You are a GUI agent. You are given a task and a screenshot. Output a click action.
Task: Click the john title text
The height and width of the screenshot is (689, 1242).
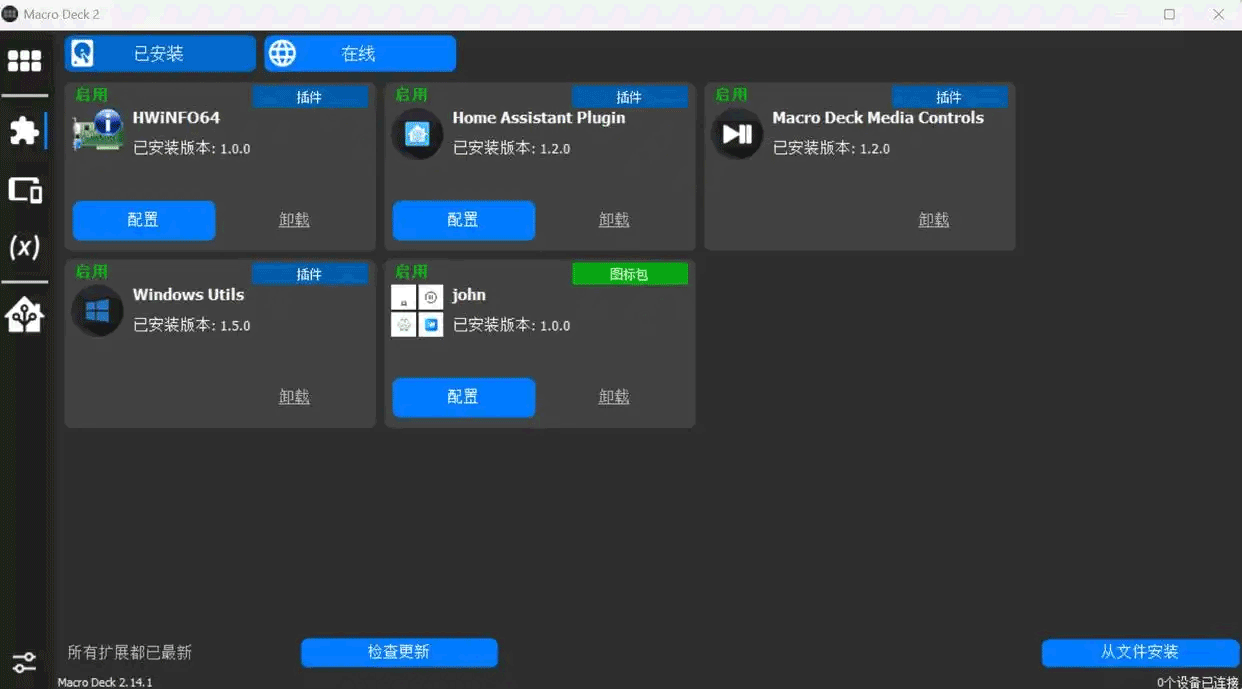pyautogui.click(x=469, y=295)
